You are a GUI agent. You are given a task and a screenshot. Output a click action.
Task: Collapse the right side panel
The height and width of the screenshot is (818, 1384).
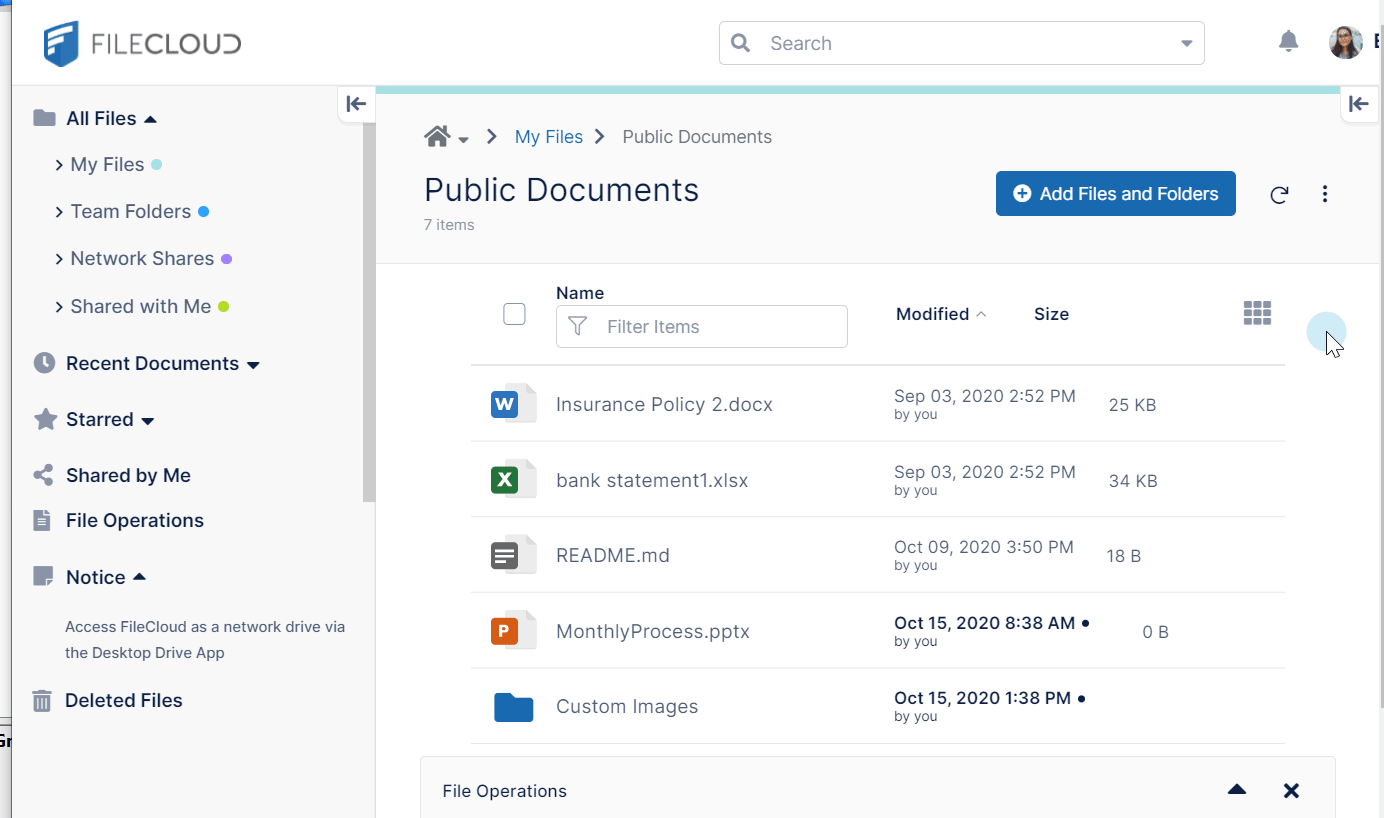click(x=1358, y=103)
